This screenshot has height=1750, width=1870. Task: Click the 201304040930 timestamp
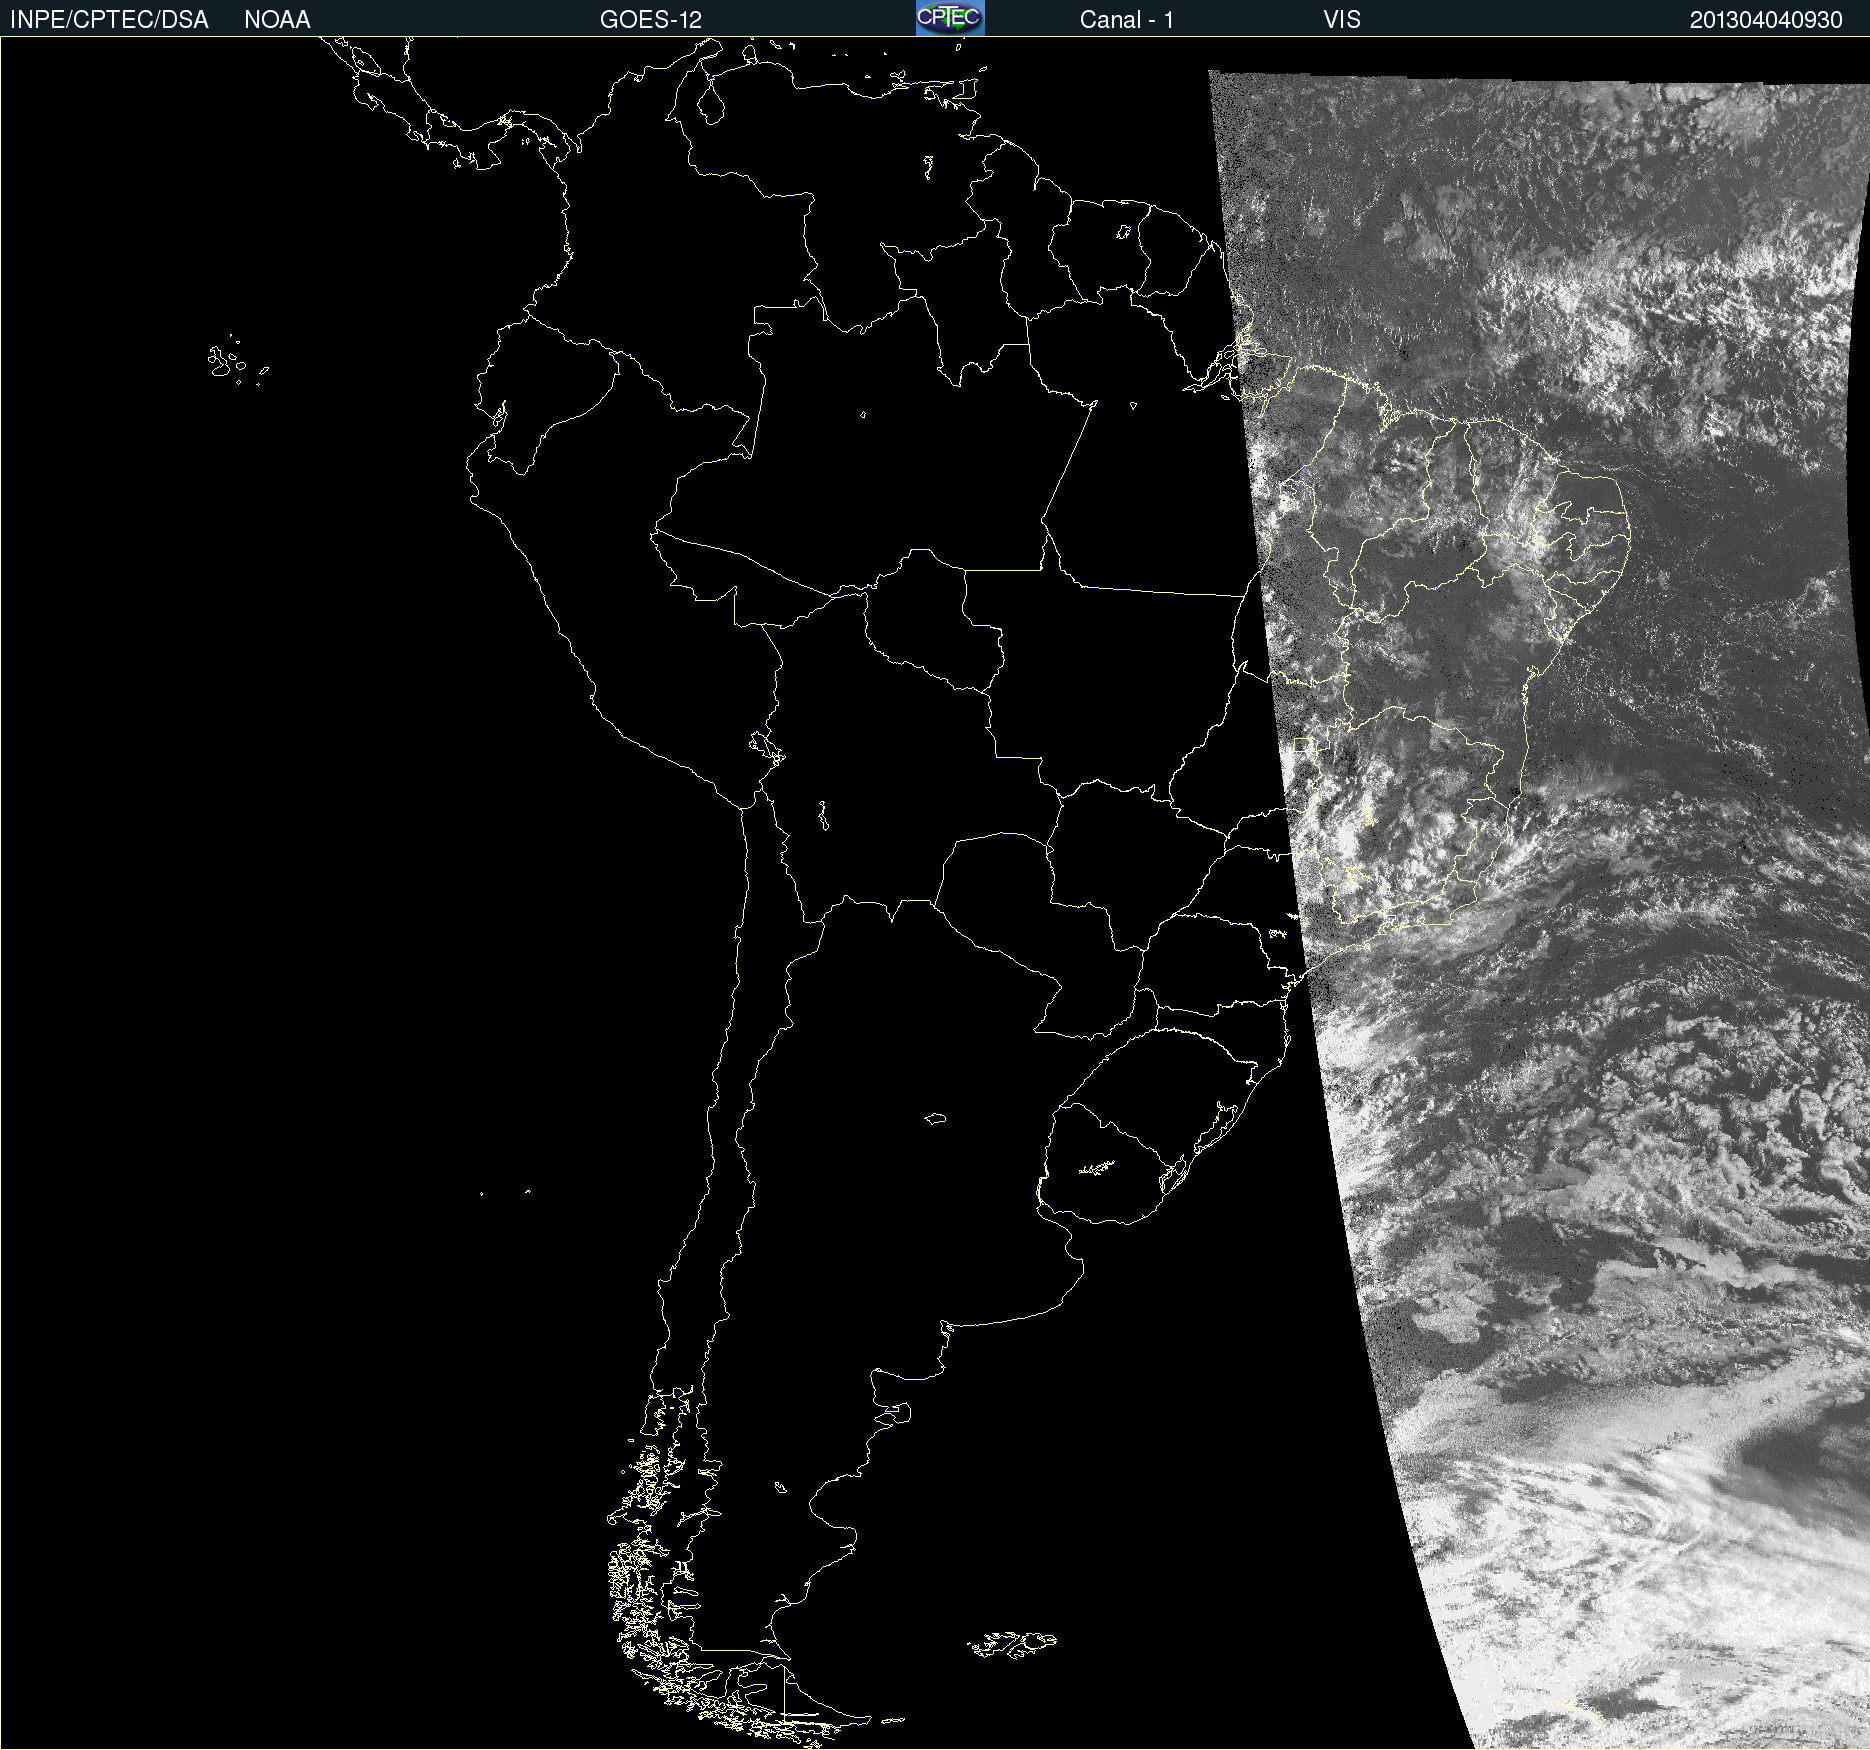point(1766,20)
